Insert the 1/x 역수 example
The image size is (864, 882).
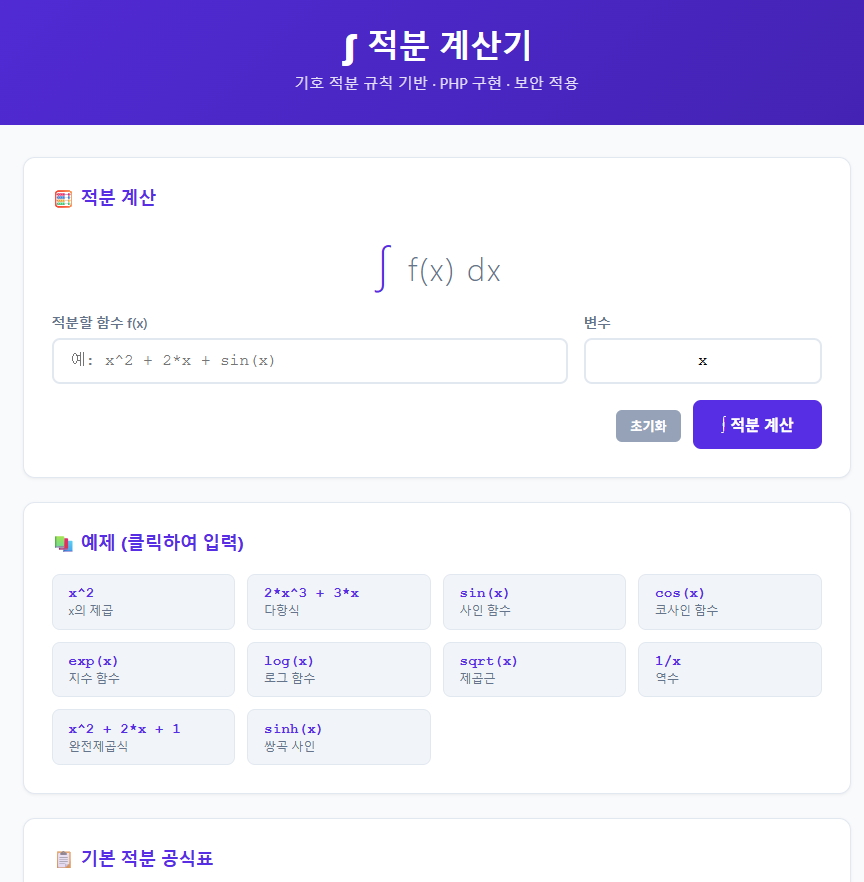click(729, 670)
